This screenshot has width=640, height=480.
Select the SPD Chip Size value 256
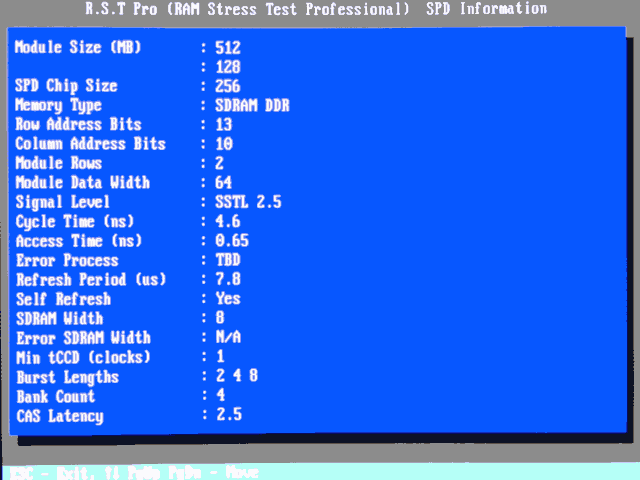228,86
